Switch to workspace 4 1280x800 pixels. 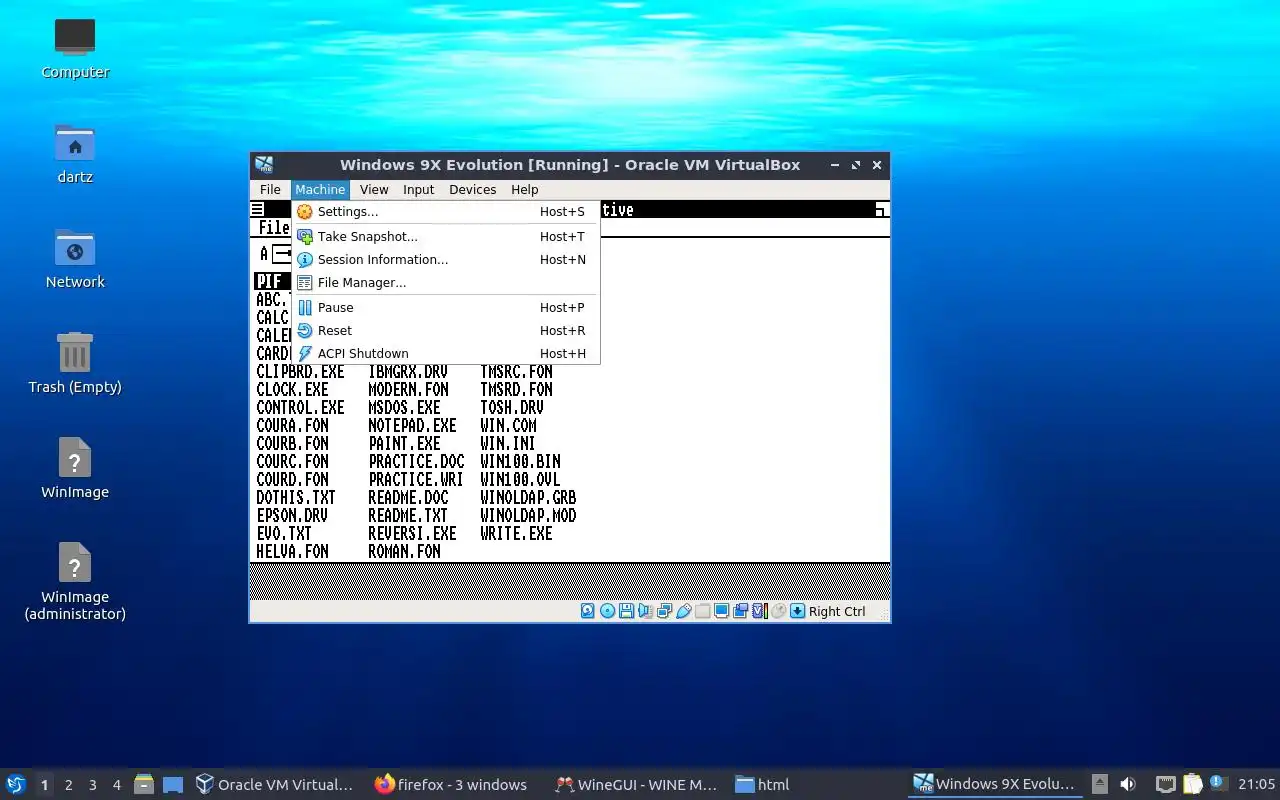click(116, 785)
